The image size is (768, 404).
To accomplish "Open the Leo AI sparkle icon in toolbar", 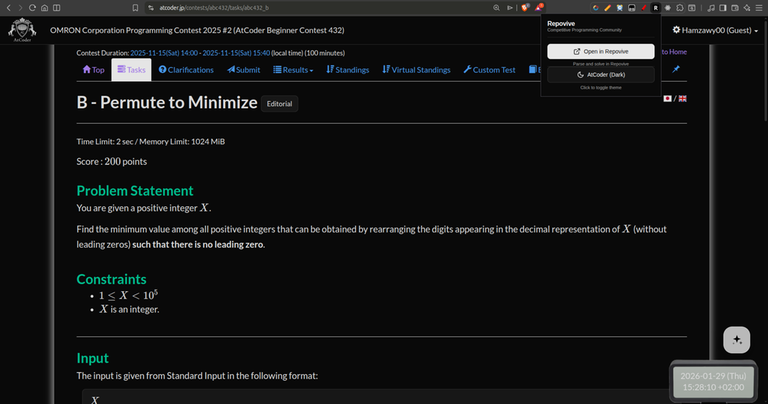I will (x=747, y=8).
